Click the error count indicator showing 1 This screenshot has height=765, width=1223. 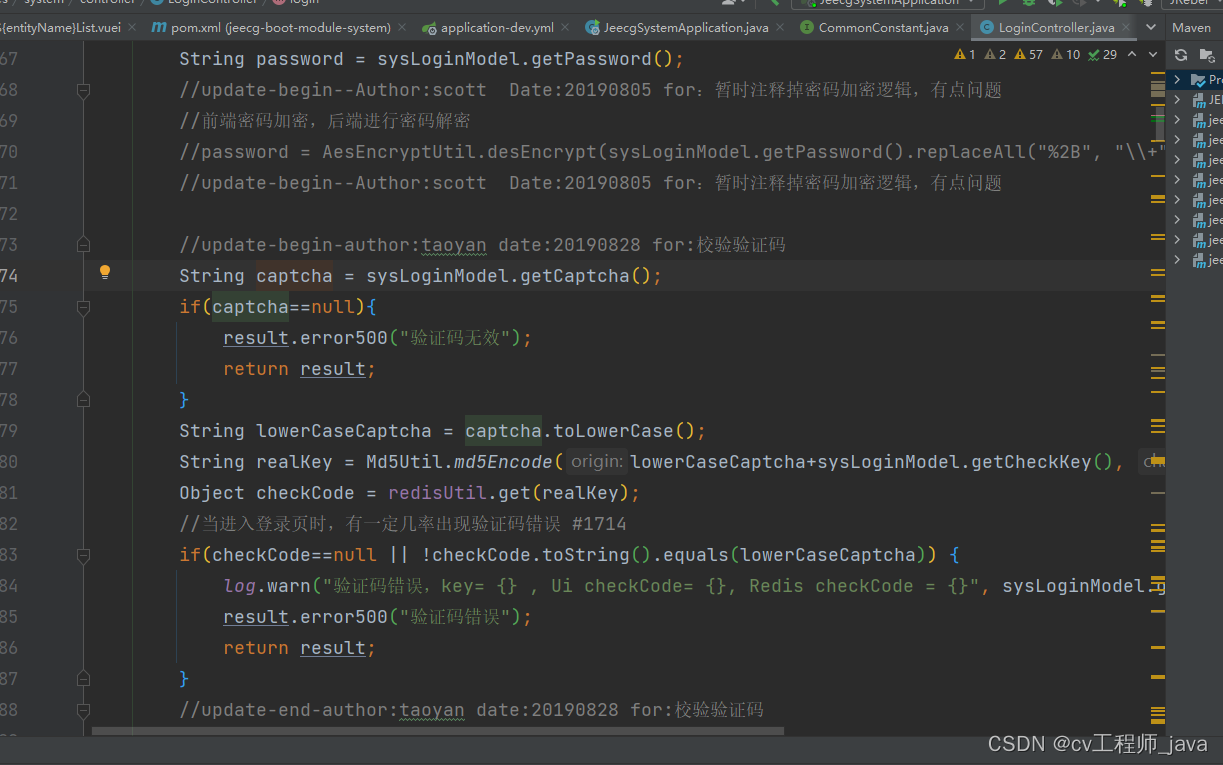pos(965,54)
